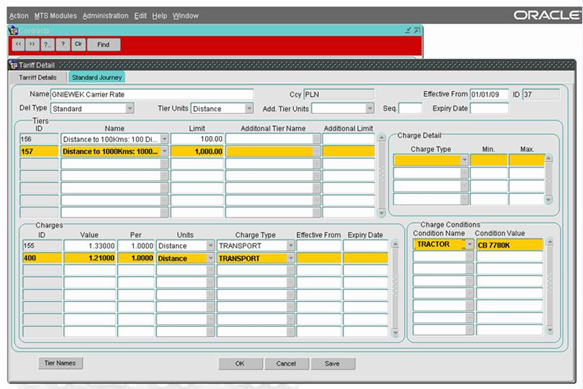This screenshot has height=389, width=583.
Task: Click the Ccy field showing PLN
Action: pos(339,94)
